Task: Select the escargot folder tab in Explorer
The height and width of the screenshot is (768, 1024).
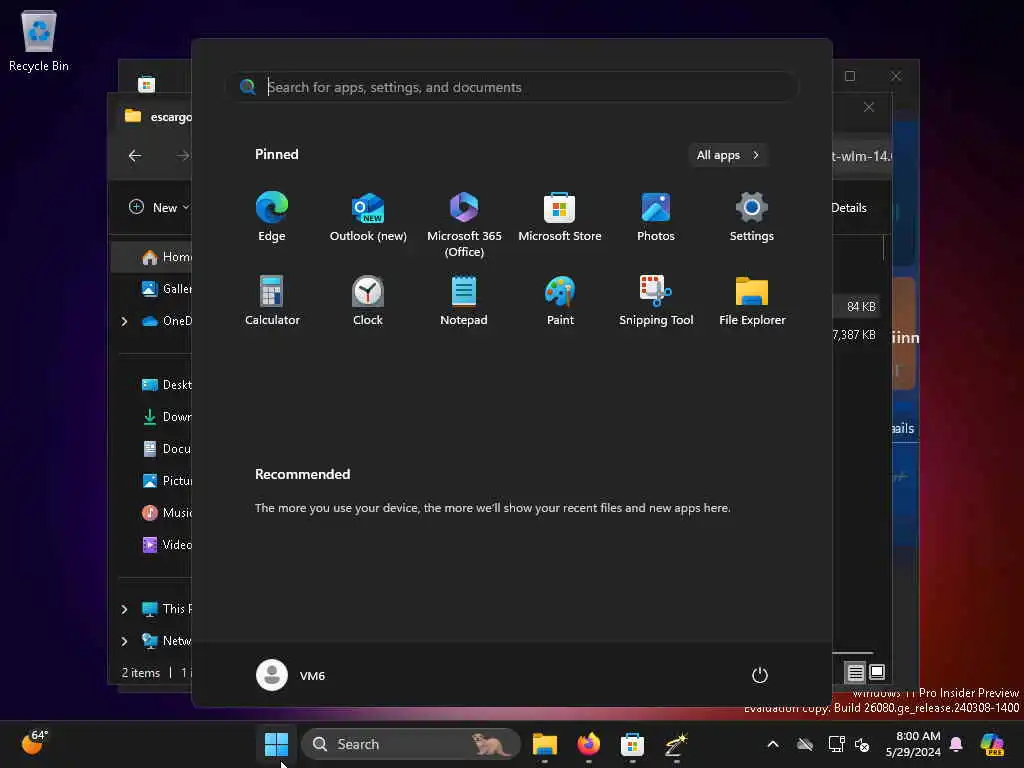Action: click(159, 116)
